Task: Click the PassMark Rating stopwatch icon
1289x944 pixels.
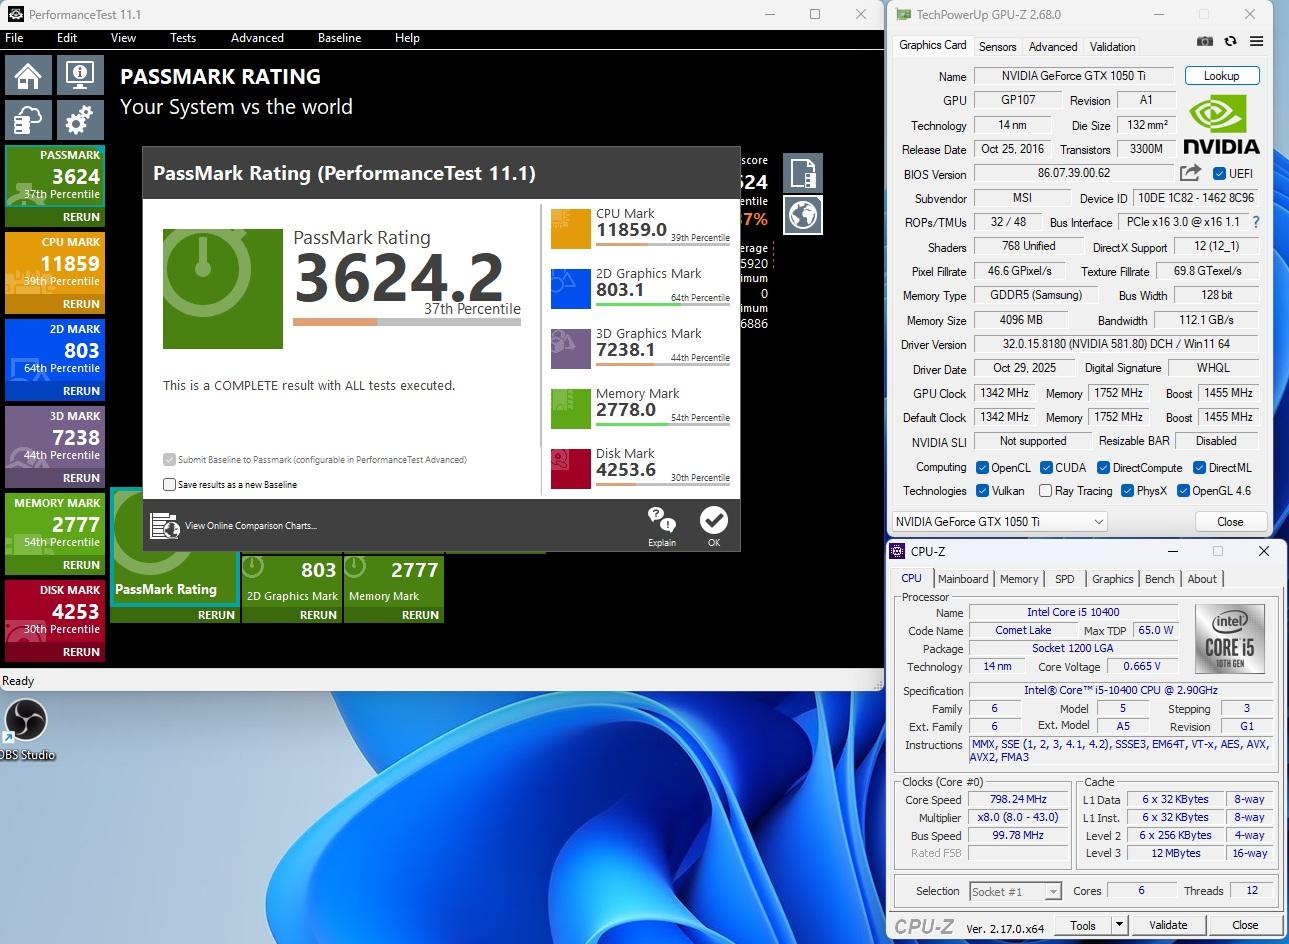Action: coord(223,289)
